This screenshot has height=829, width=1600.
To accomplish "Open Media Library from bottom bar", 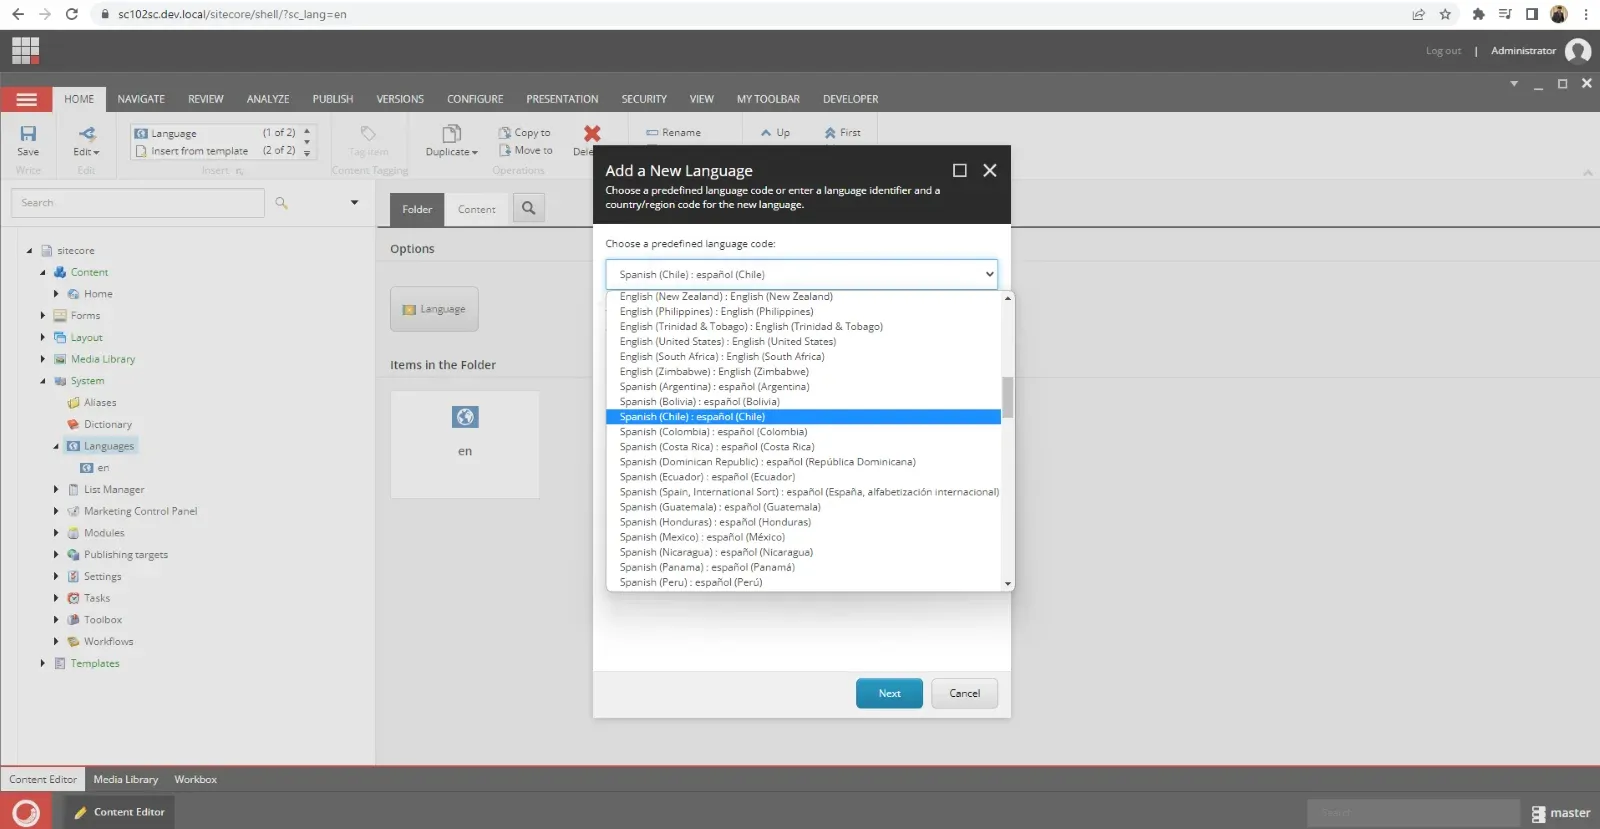I will point(126,779).
